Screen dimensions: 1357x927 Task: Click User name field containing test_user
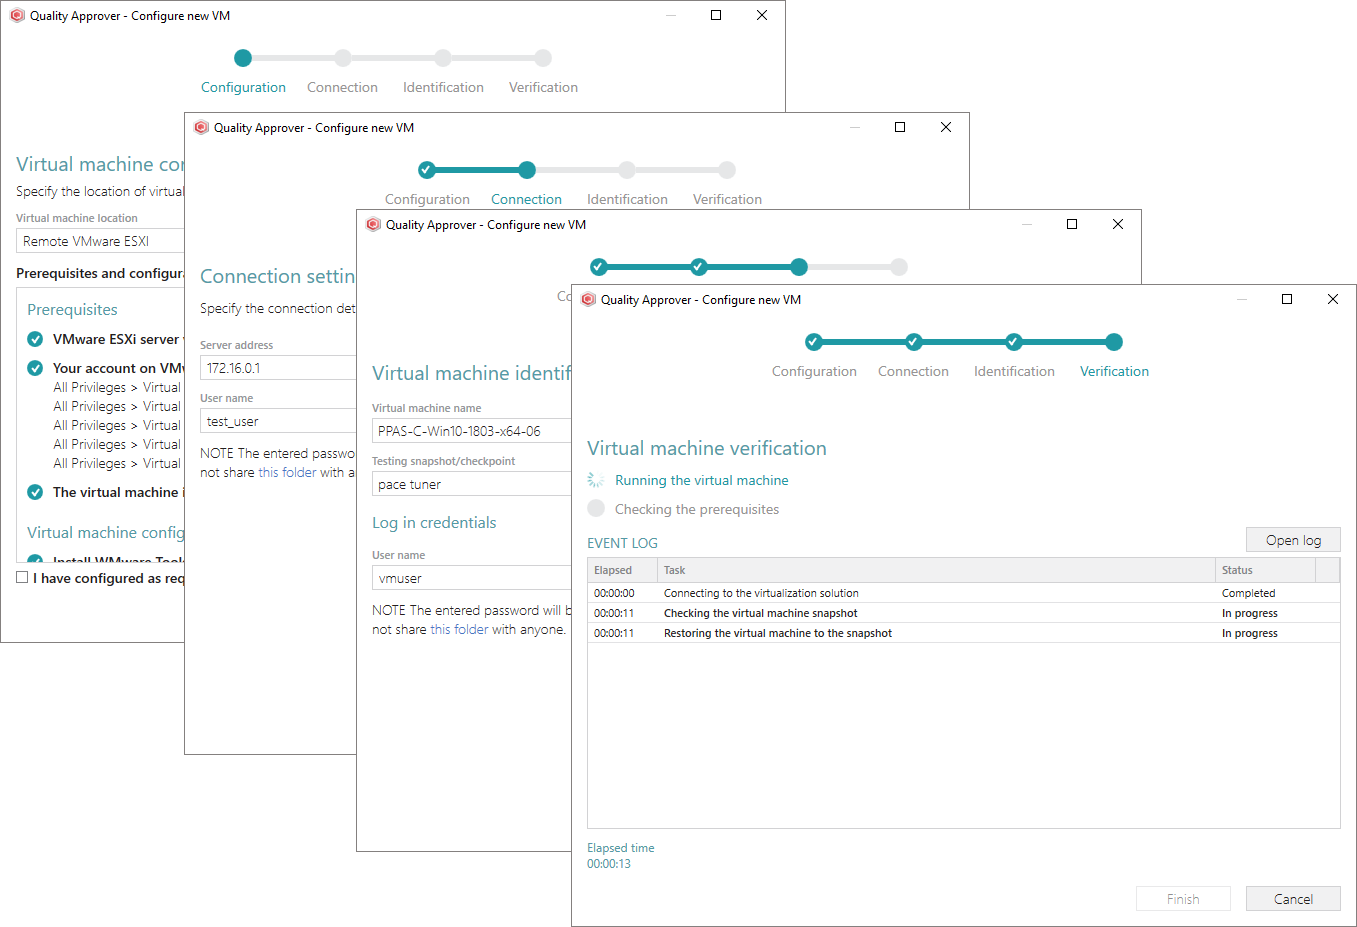(x=278, y=421)
